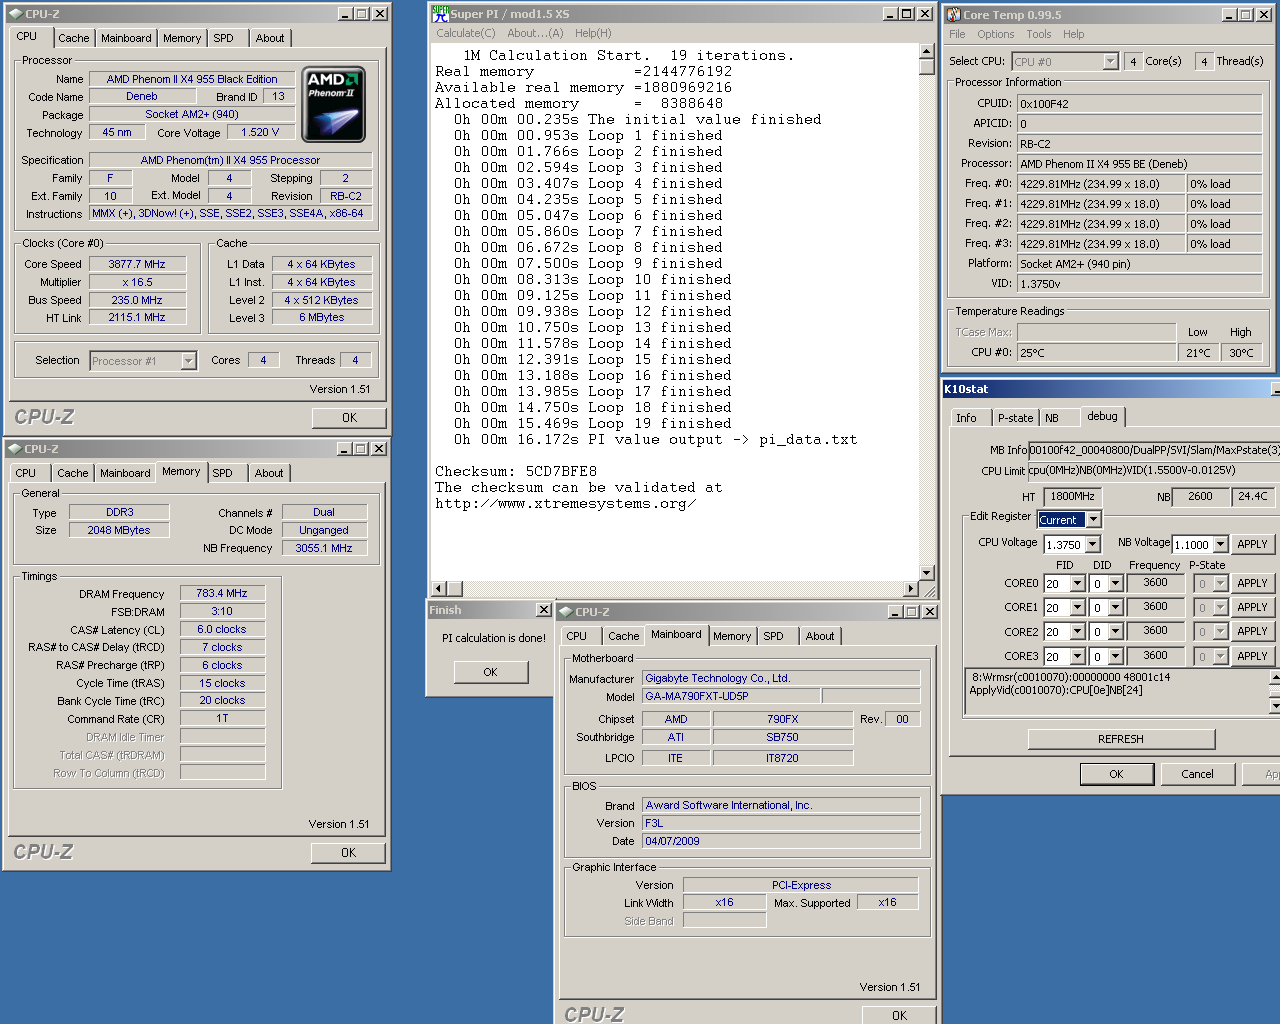The image size is (1280, 1024).
Task: Click APPLY on the CORE0 row
Action: point(1252,583)
